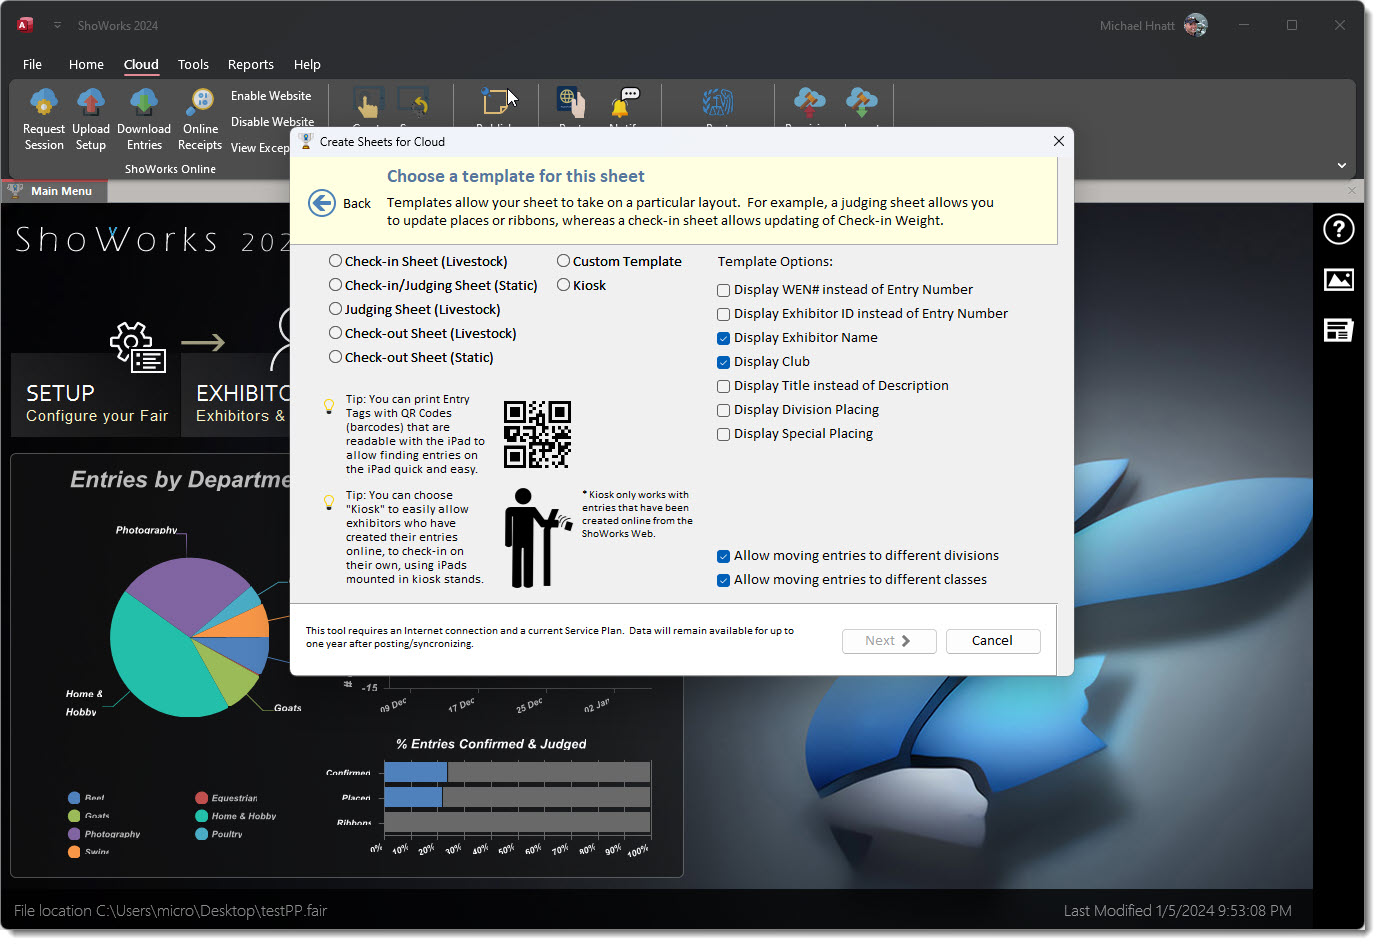The image size is (1380, 945).
Task: Click the Setup gear-and-list icon
Action: tap(138, 347)
